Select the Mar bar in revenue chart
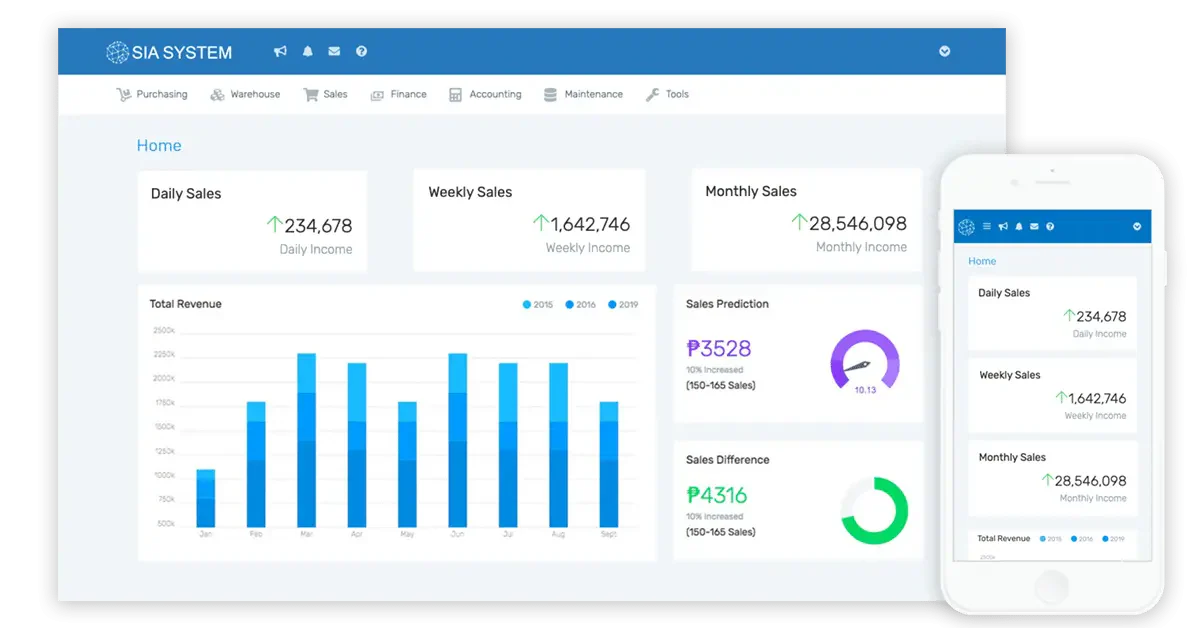This screenshot has width=1200, height=628. tap(306, 440)
